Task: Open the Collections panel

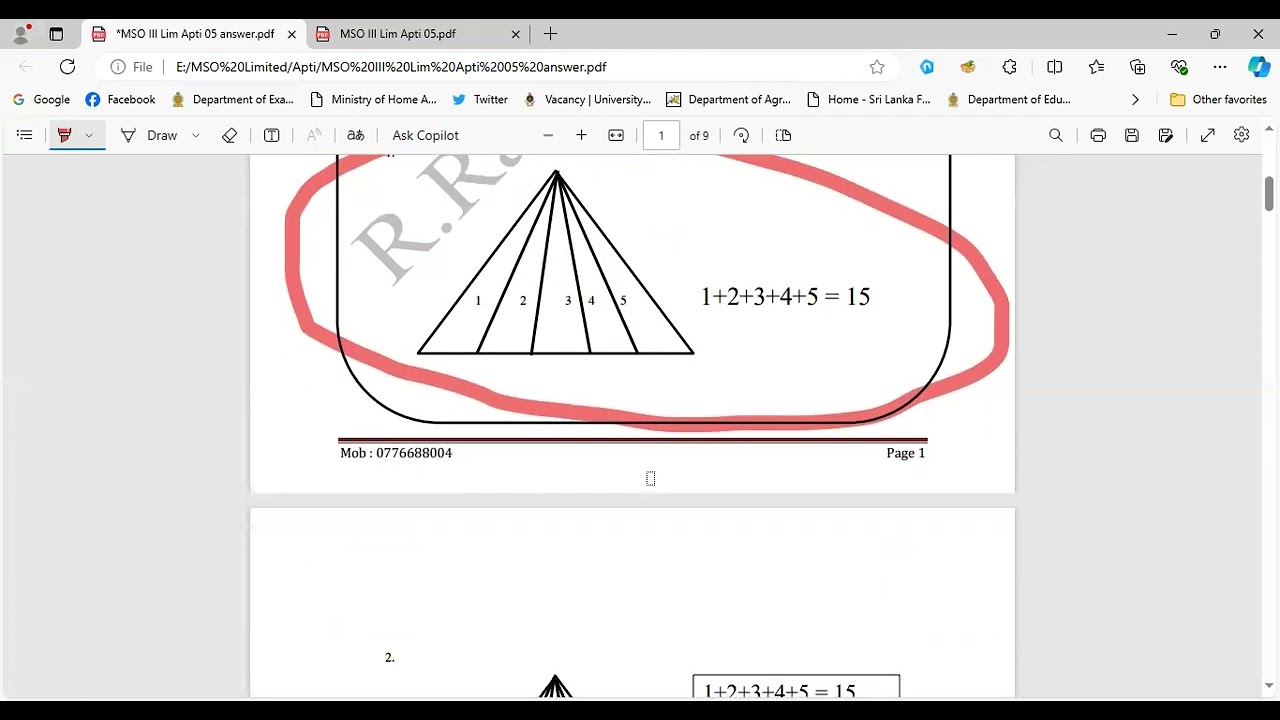Action: (x=1138, y=67)
